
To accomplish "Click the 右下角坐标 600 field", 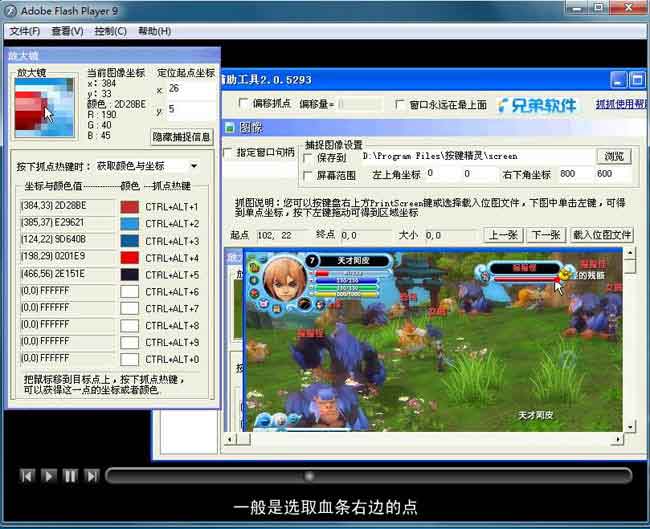I will pyautogui.click(x=613, y=174).
